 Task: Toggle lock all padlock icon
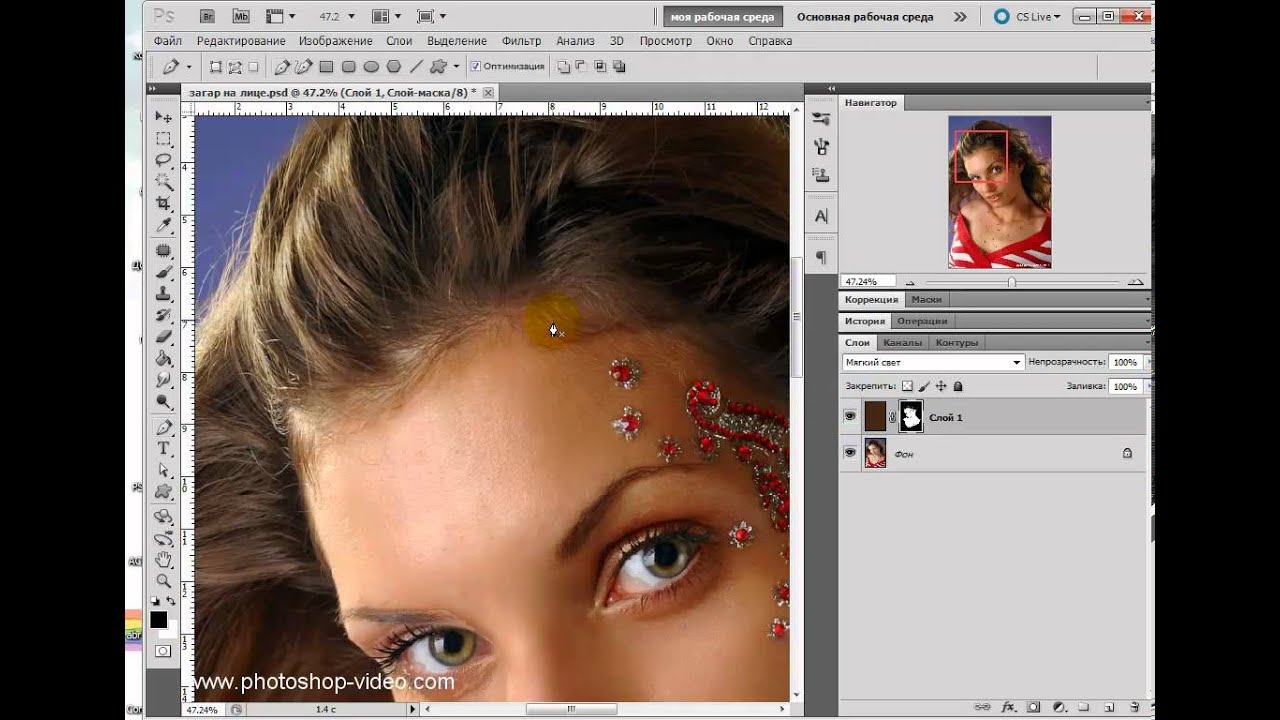[x=958, y=386]
